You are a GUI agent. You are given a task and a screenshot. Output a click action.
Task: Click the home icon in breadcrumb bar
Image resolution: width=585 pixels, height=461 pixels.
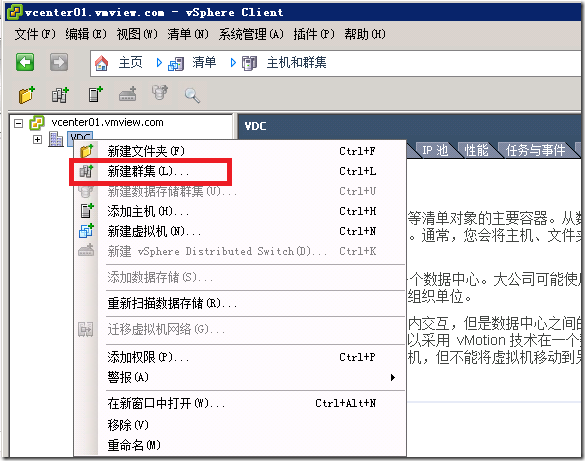click(101, 63)
